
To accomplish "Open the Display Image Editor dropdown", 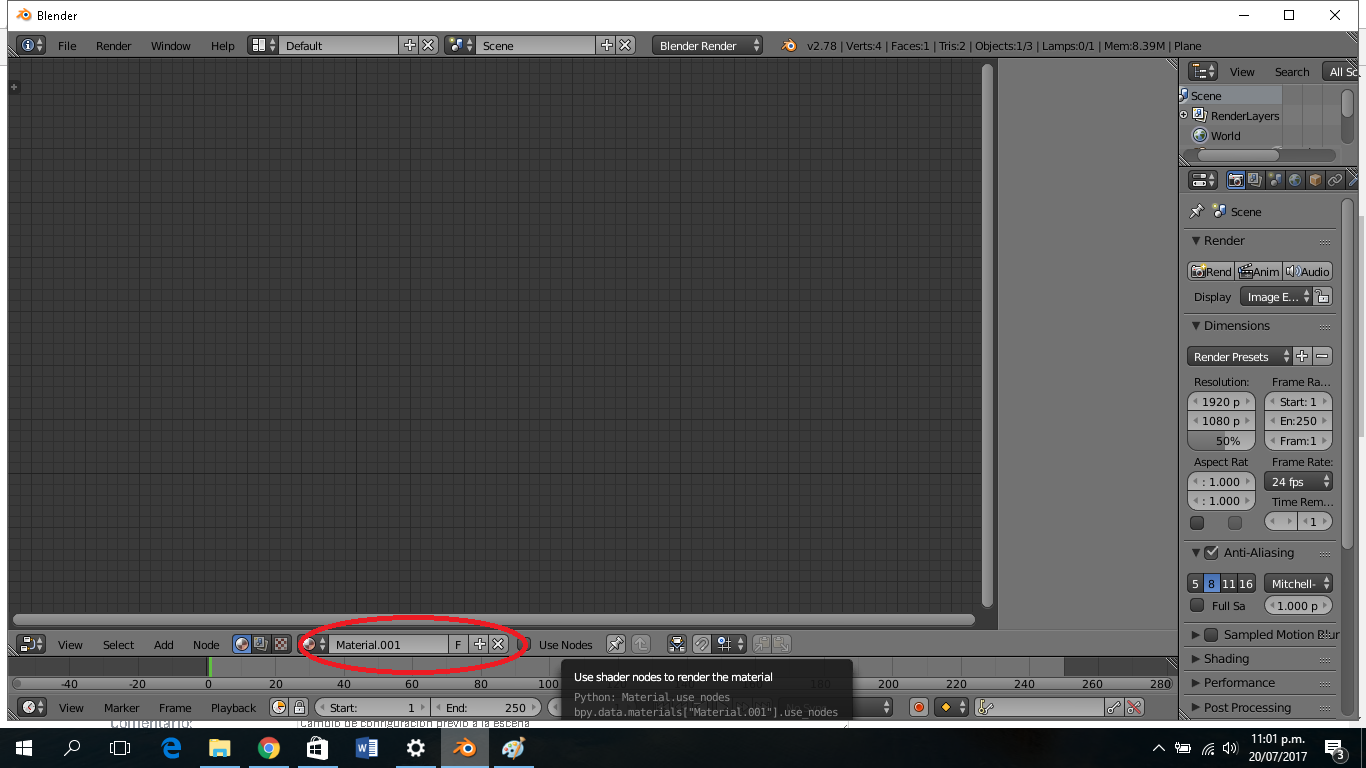I will [x=1275, y=297].
